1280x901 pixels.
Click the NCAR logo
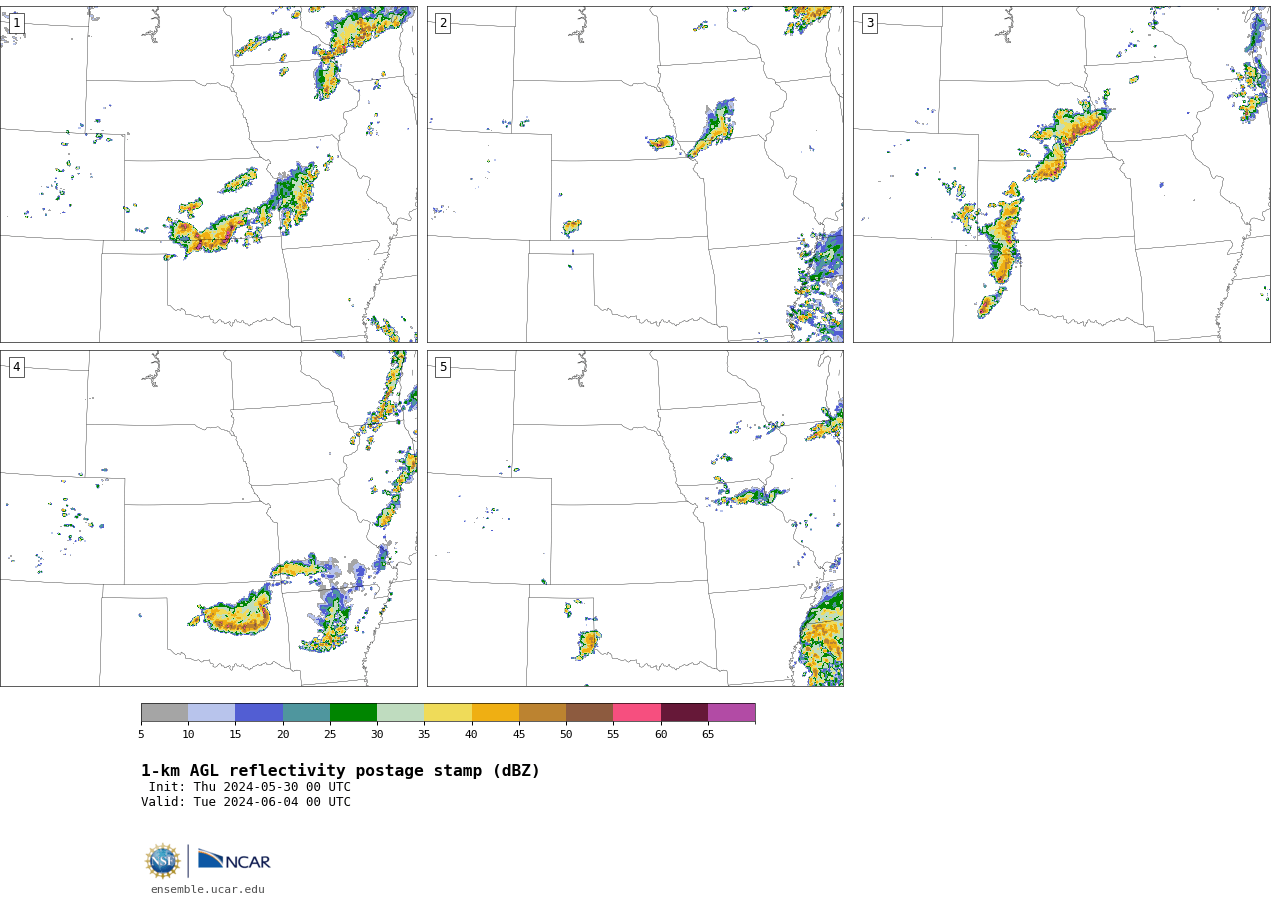click(234, 860)
